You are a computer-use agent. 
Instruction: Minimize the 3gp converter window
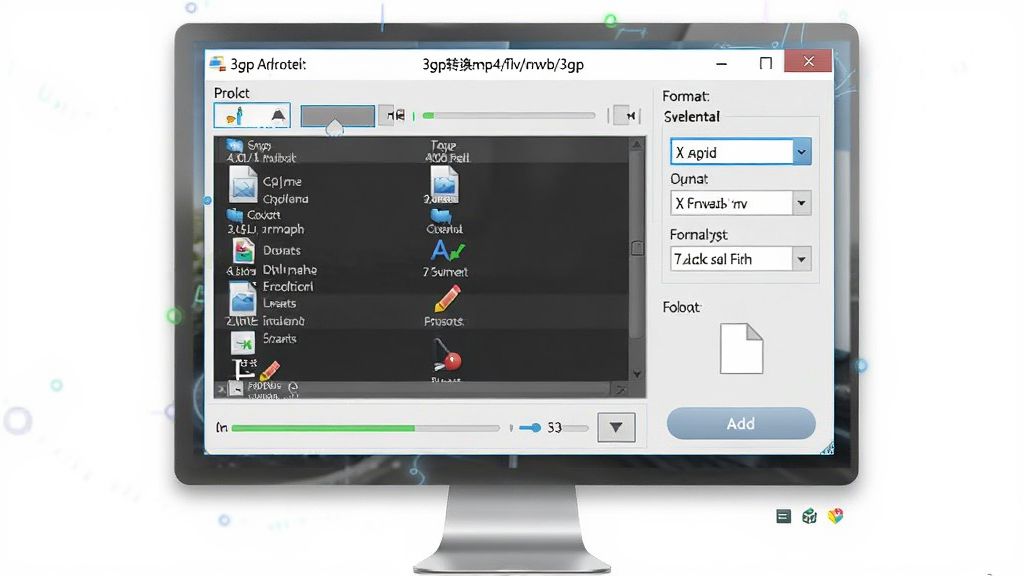pos(722,63)
